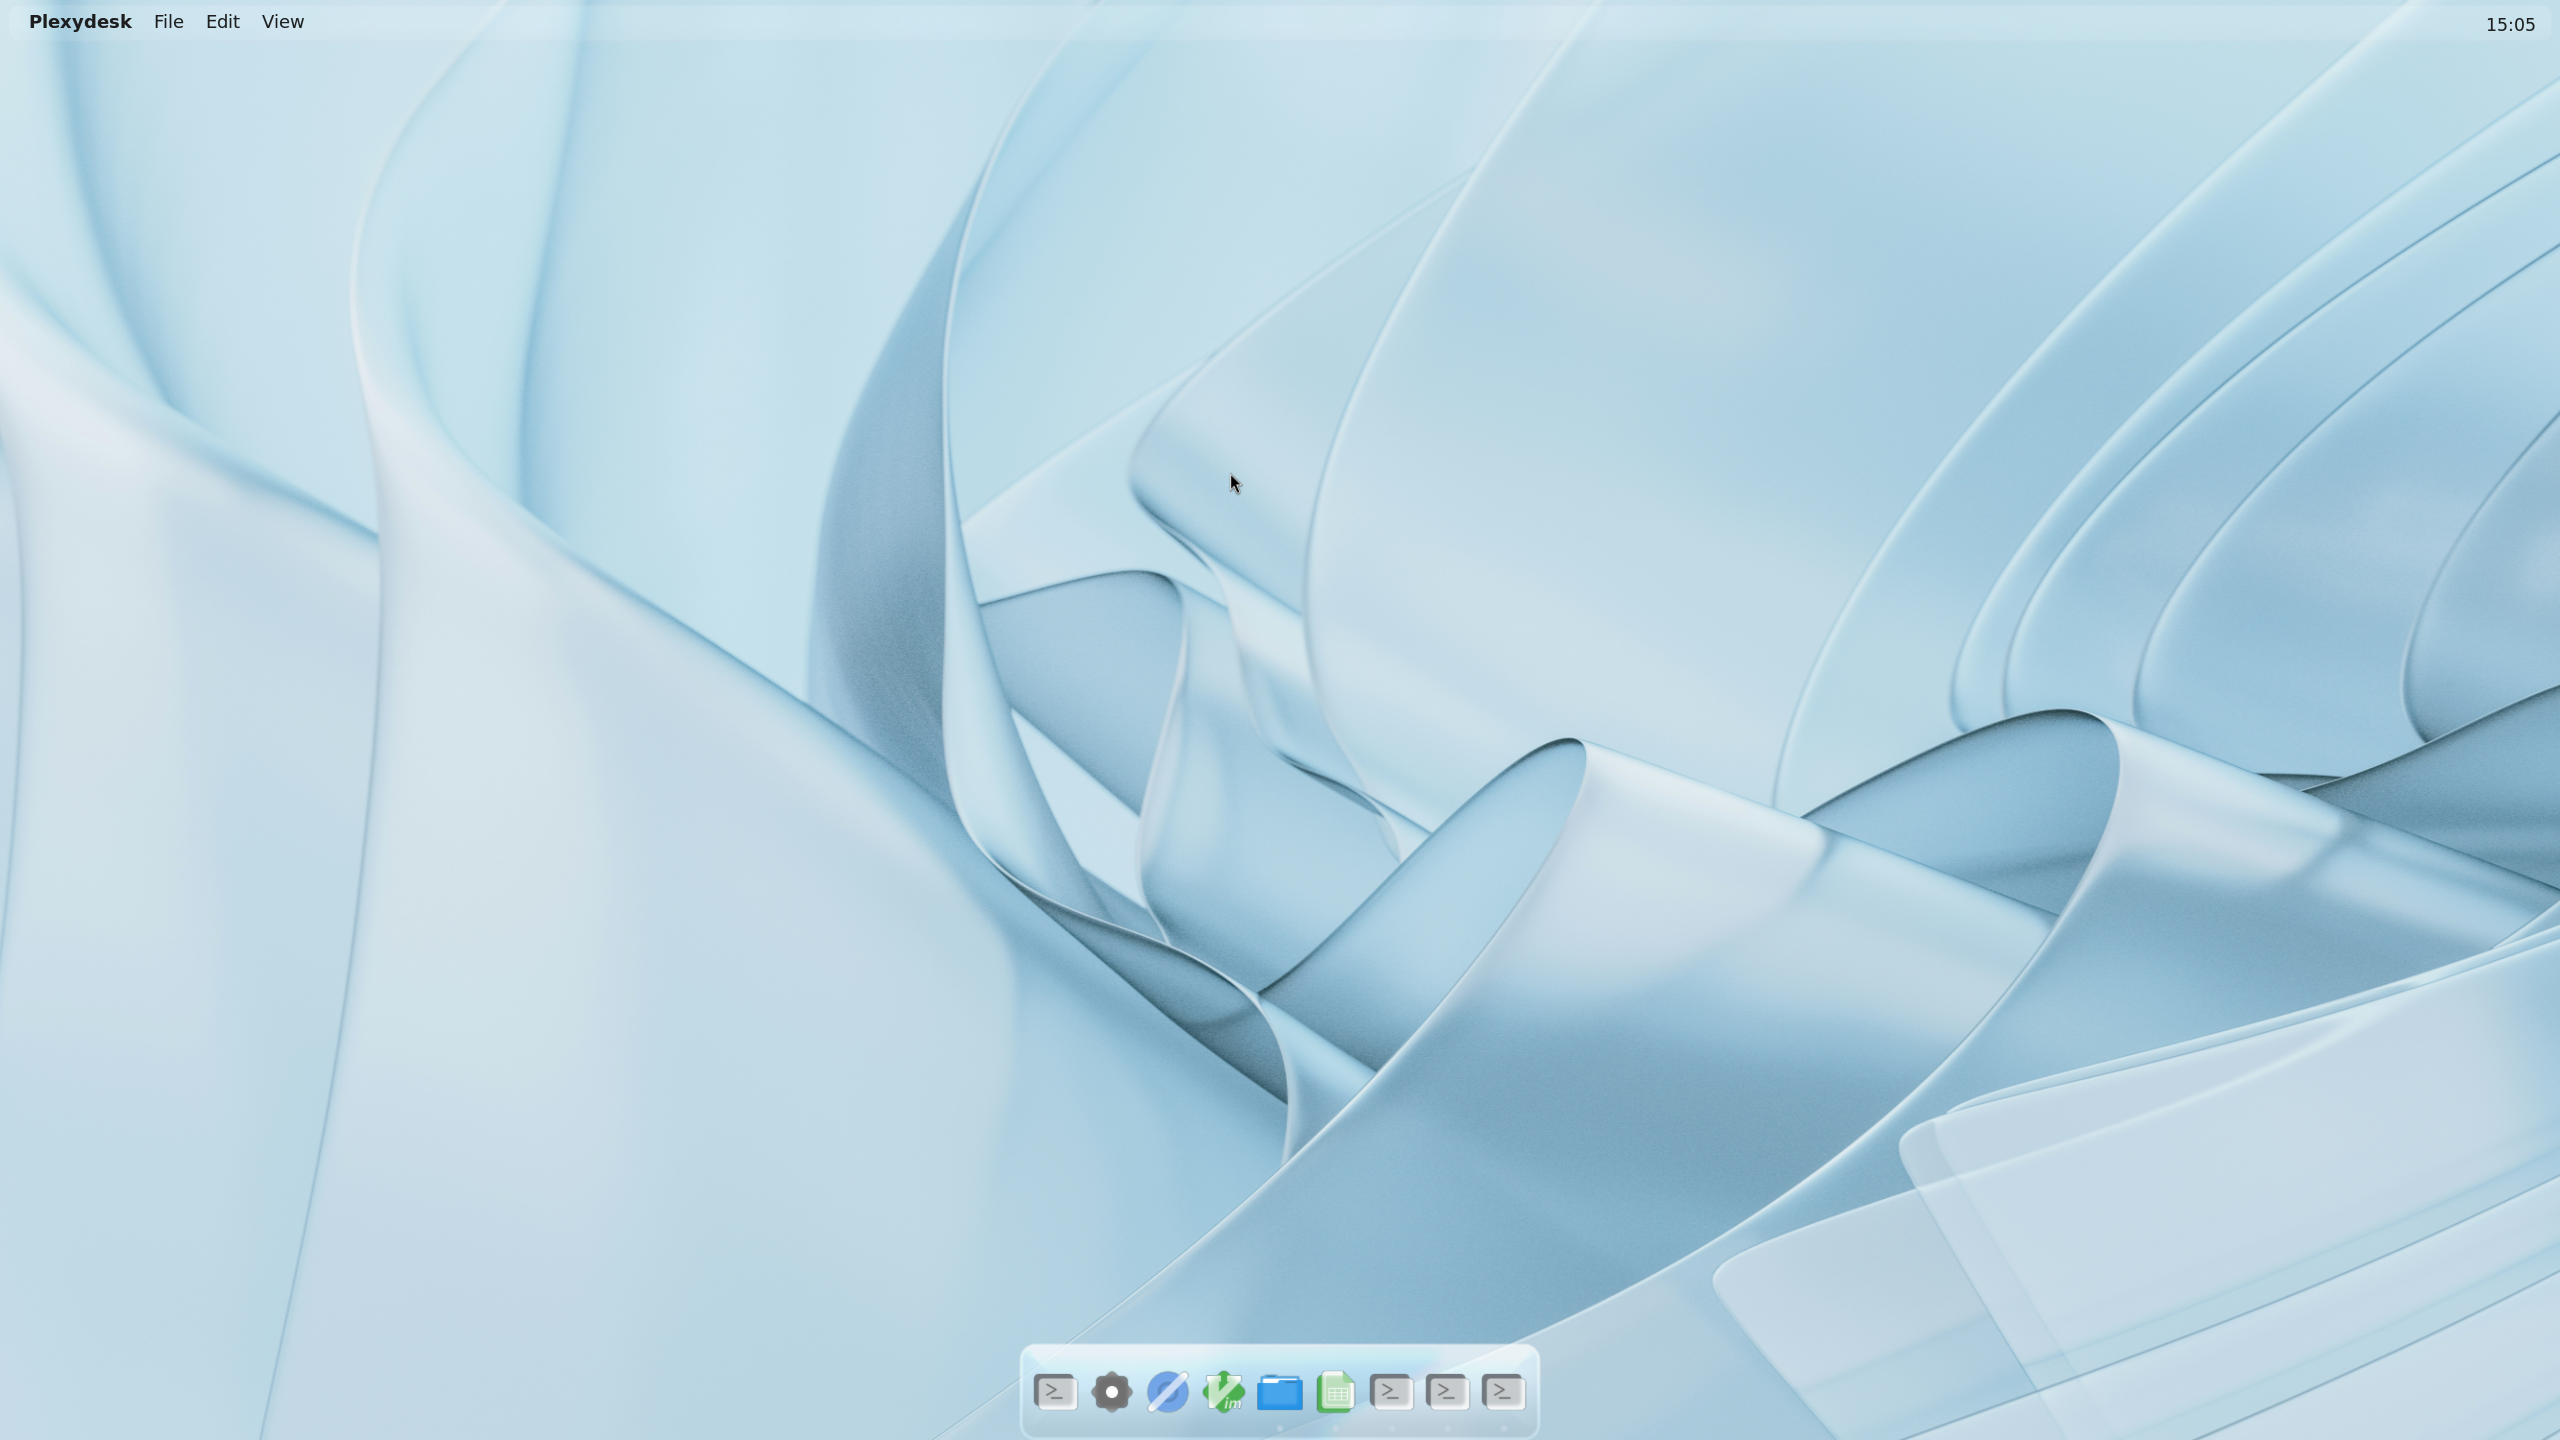Open the leftmost terminal launcher in the dock
Screen dimensions: 2560x1440
click(x=1055, y=1391)
